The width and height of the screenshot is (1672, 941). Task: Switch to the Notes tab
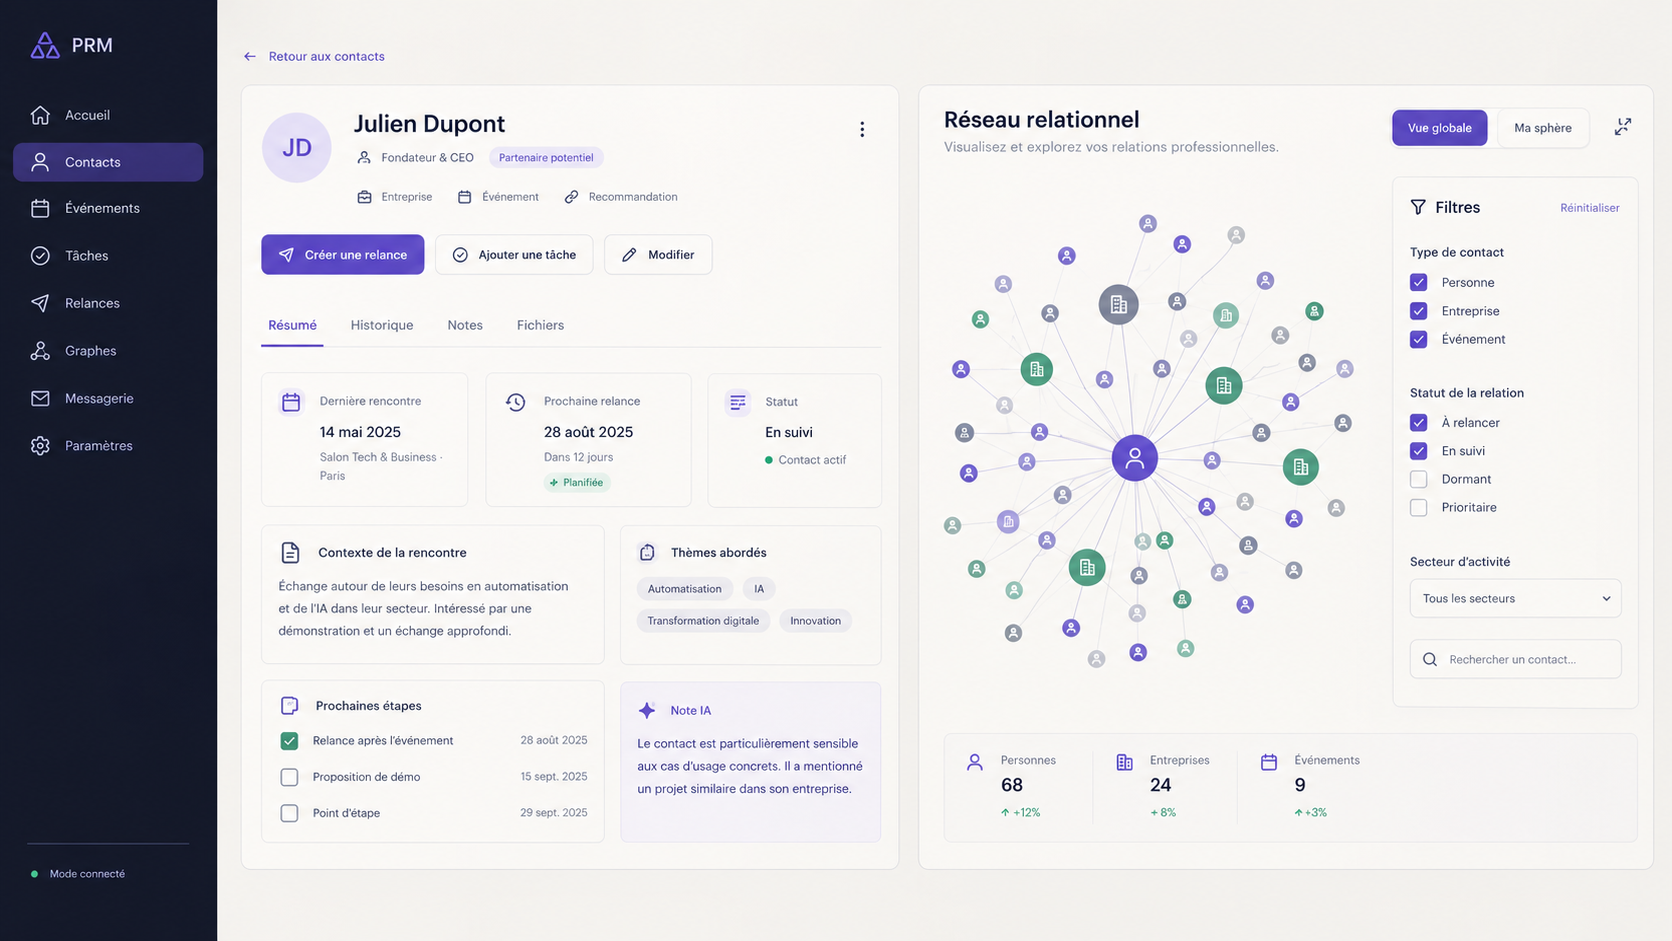click(x=465, y=325)
